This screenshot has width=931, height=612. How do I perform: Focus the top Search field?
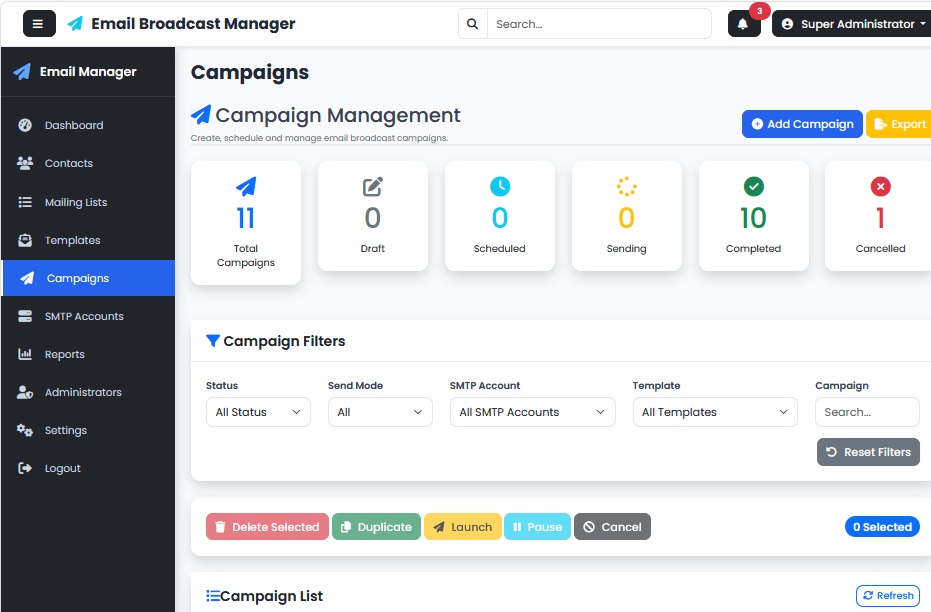click(x=599, y=24)
